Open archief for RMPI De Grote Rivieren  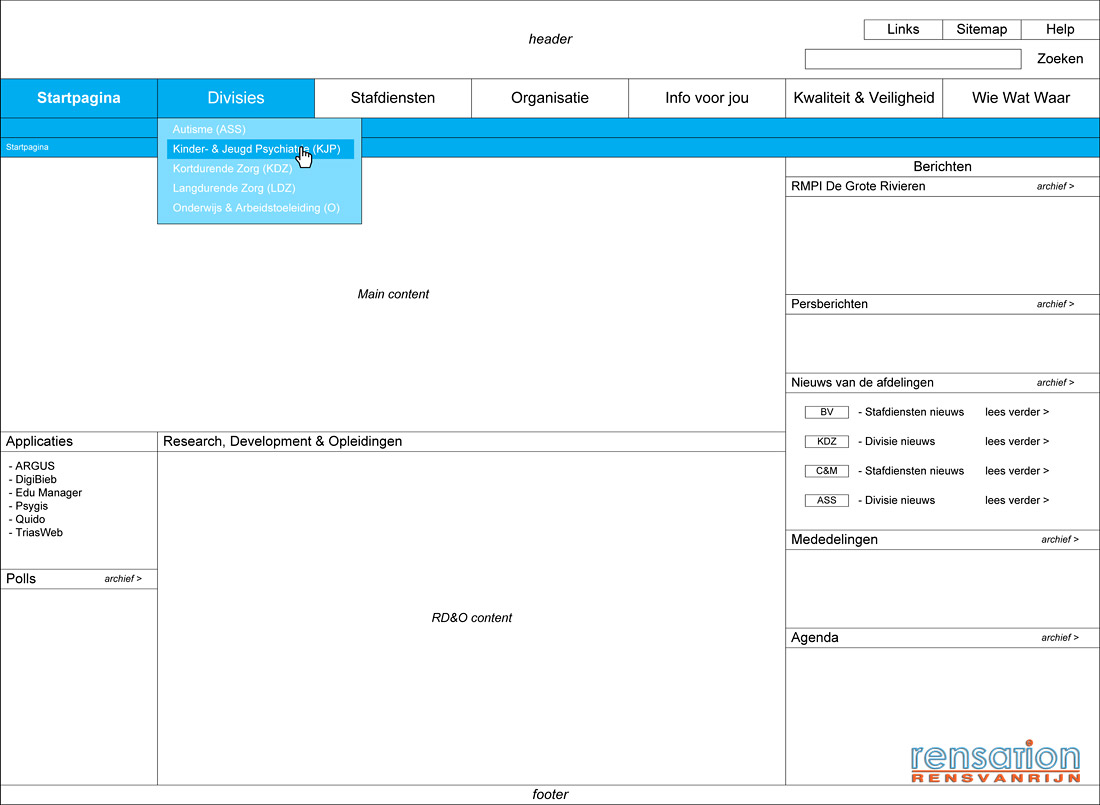(x=1055, y=186)
